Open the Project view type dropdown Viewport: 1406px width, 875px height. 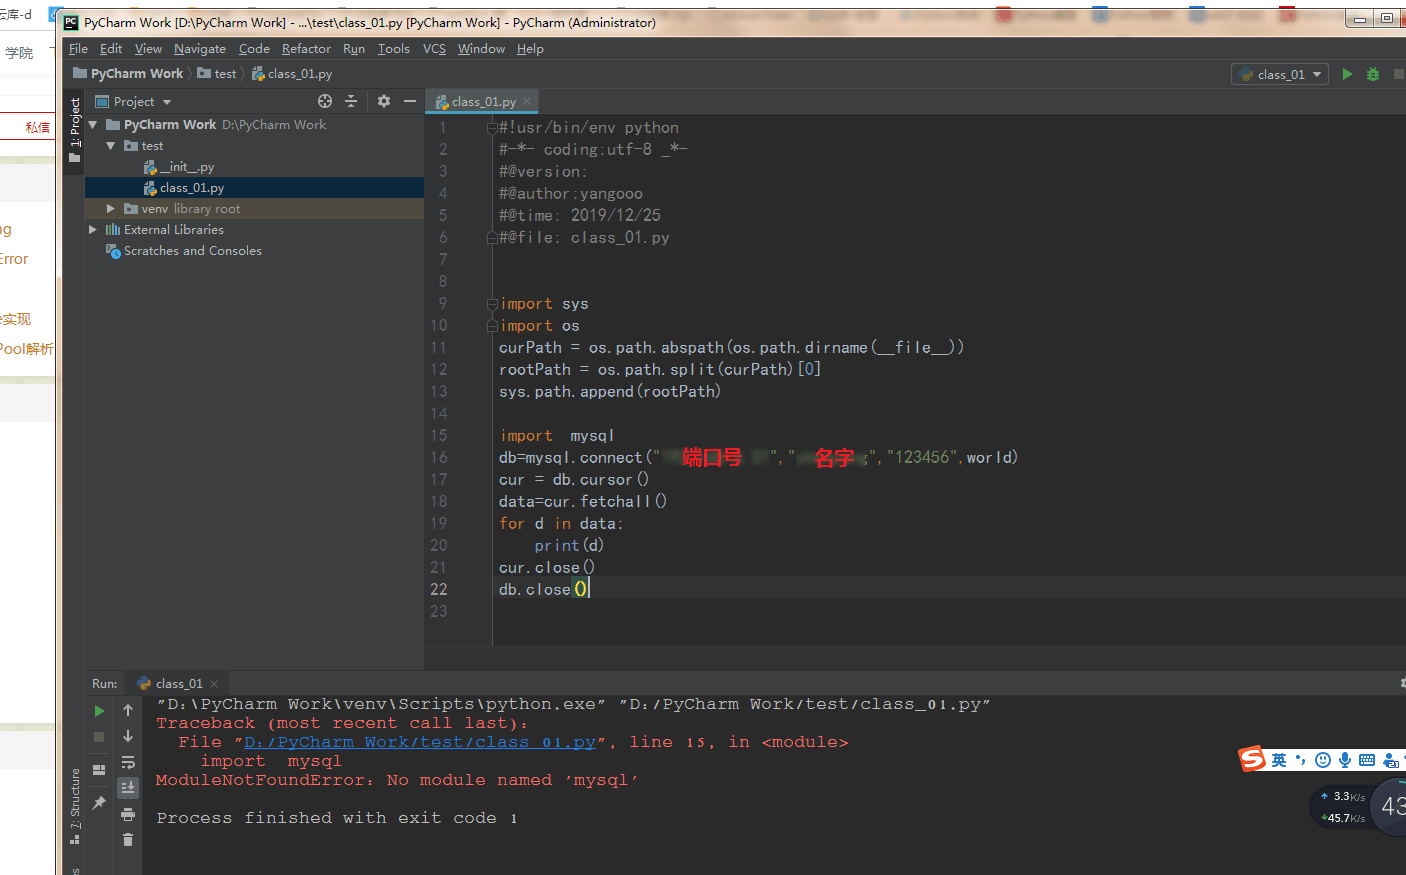pos(133,101)
